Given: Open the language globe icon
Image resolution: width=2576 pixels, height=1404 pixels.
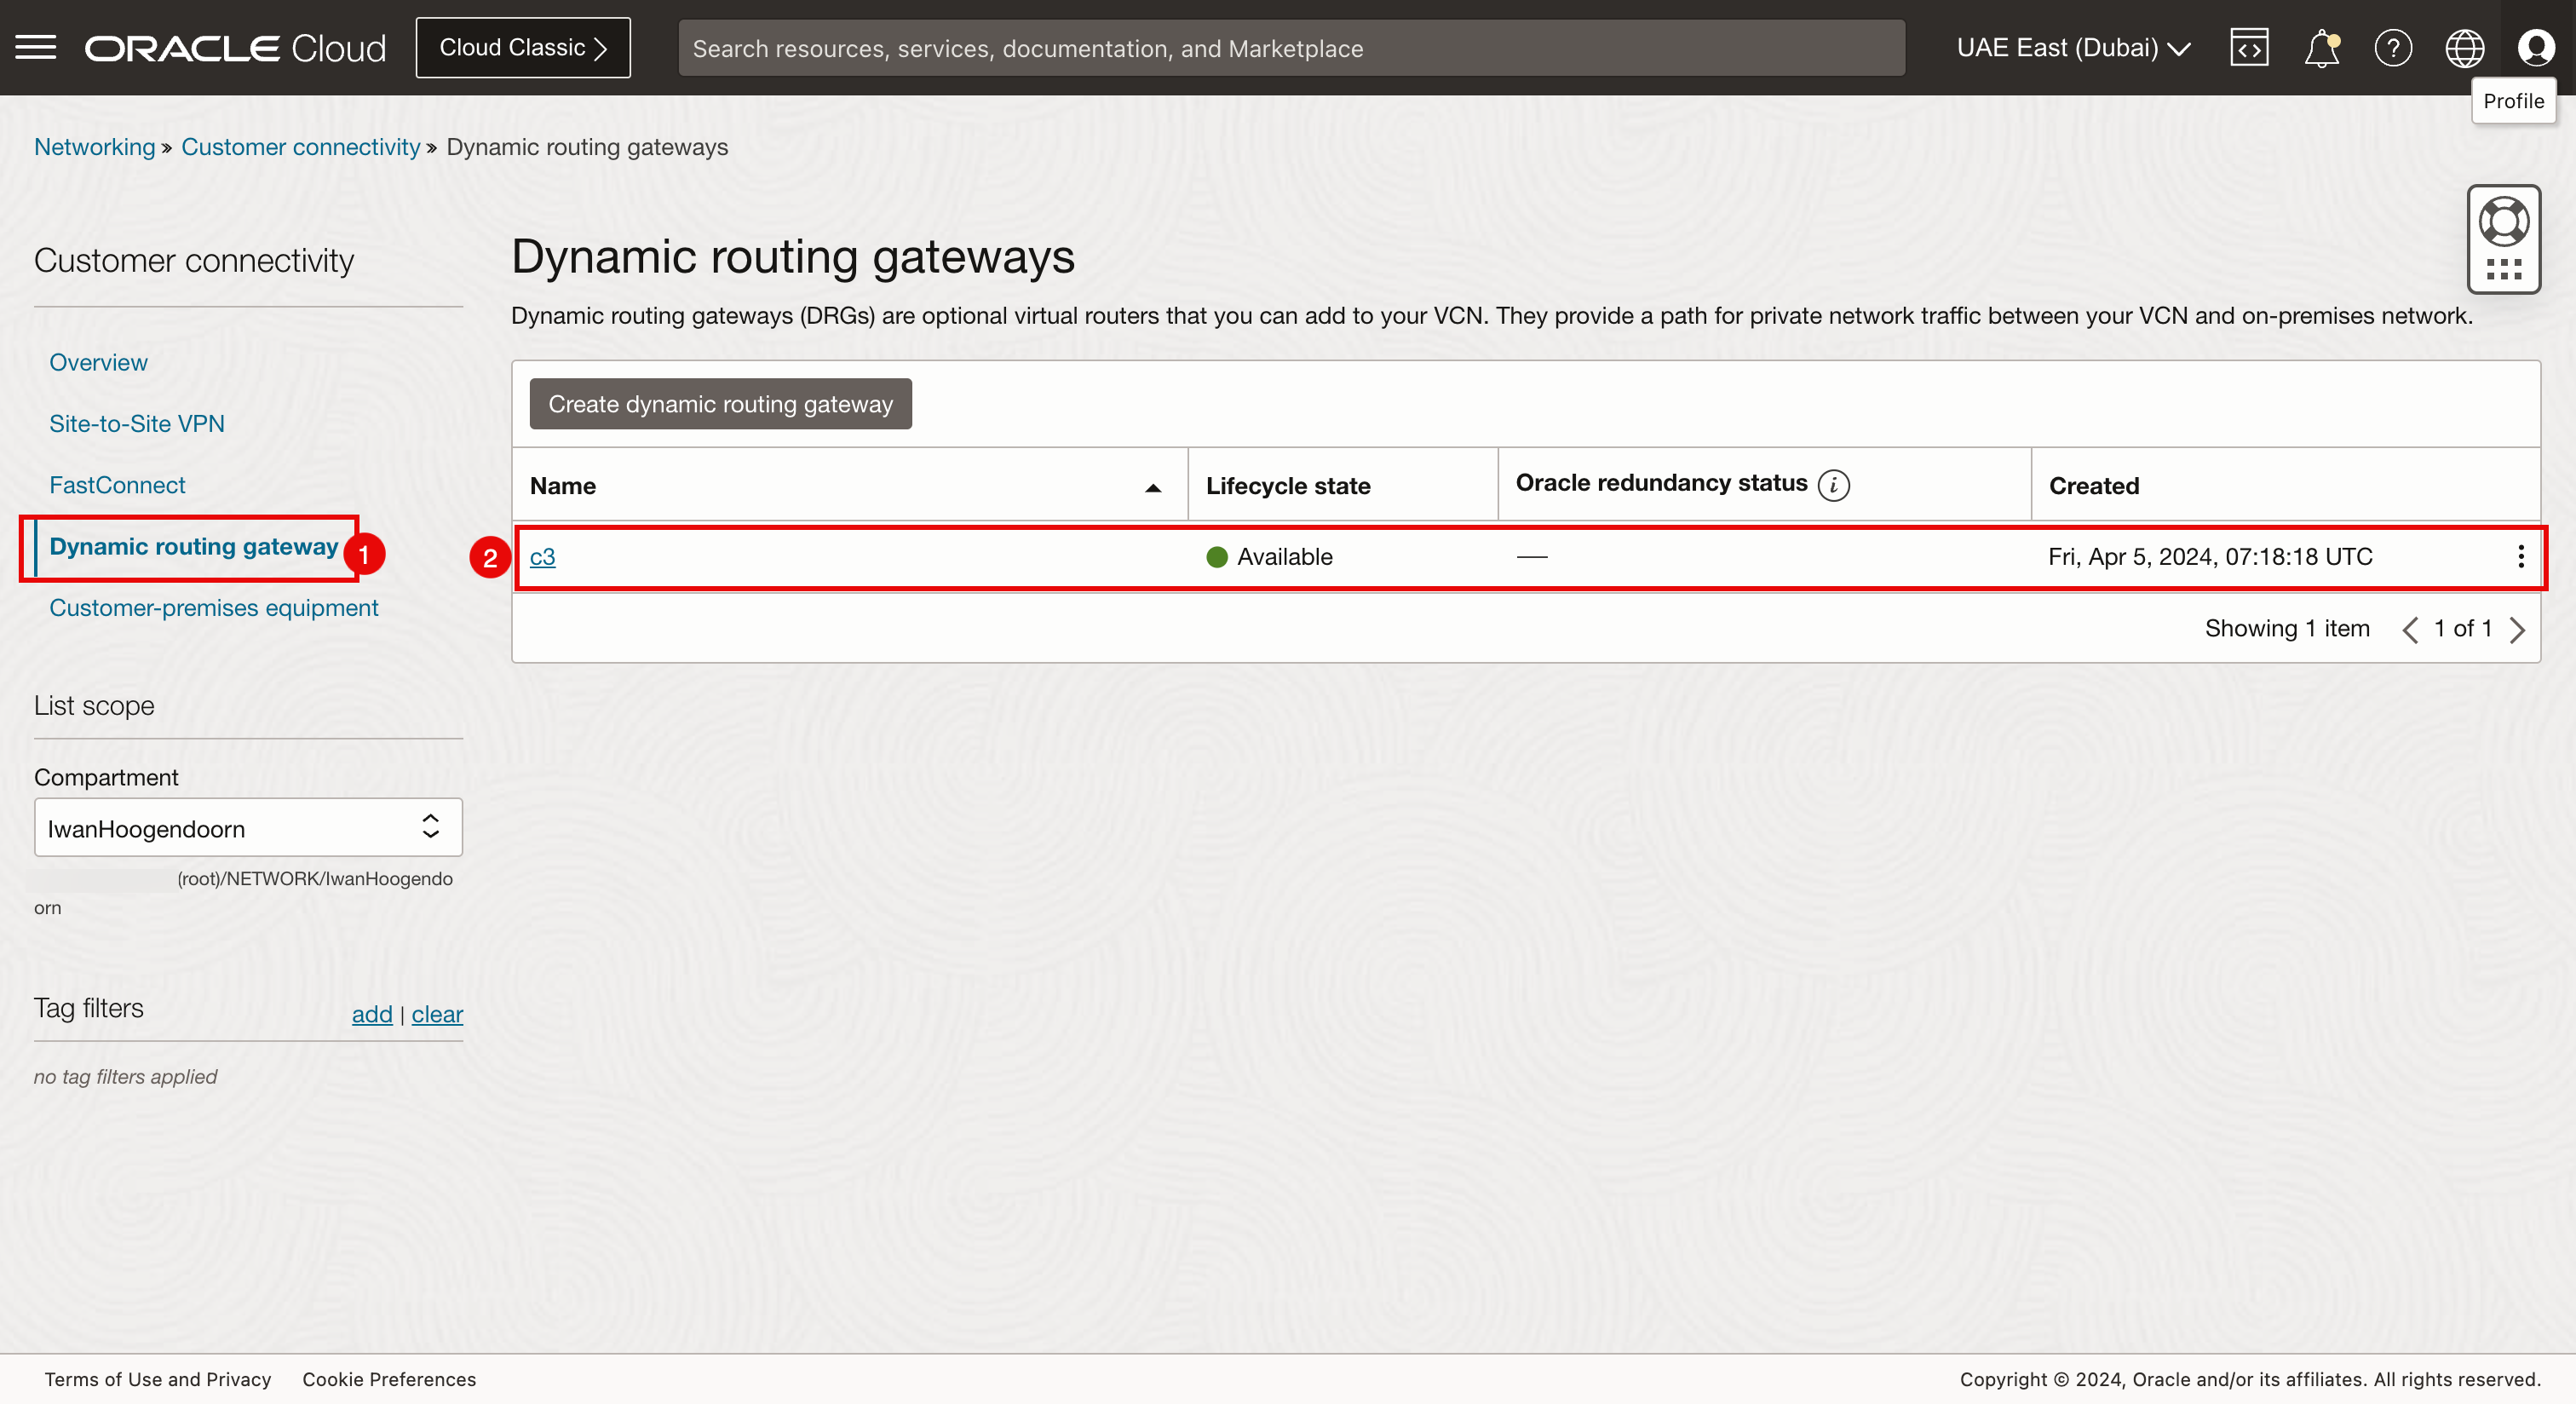Looking at the screenshot, I should 2464,47.
